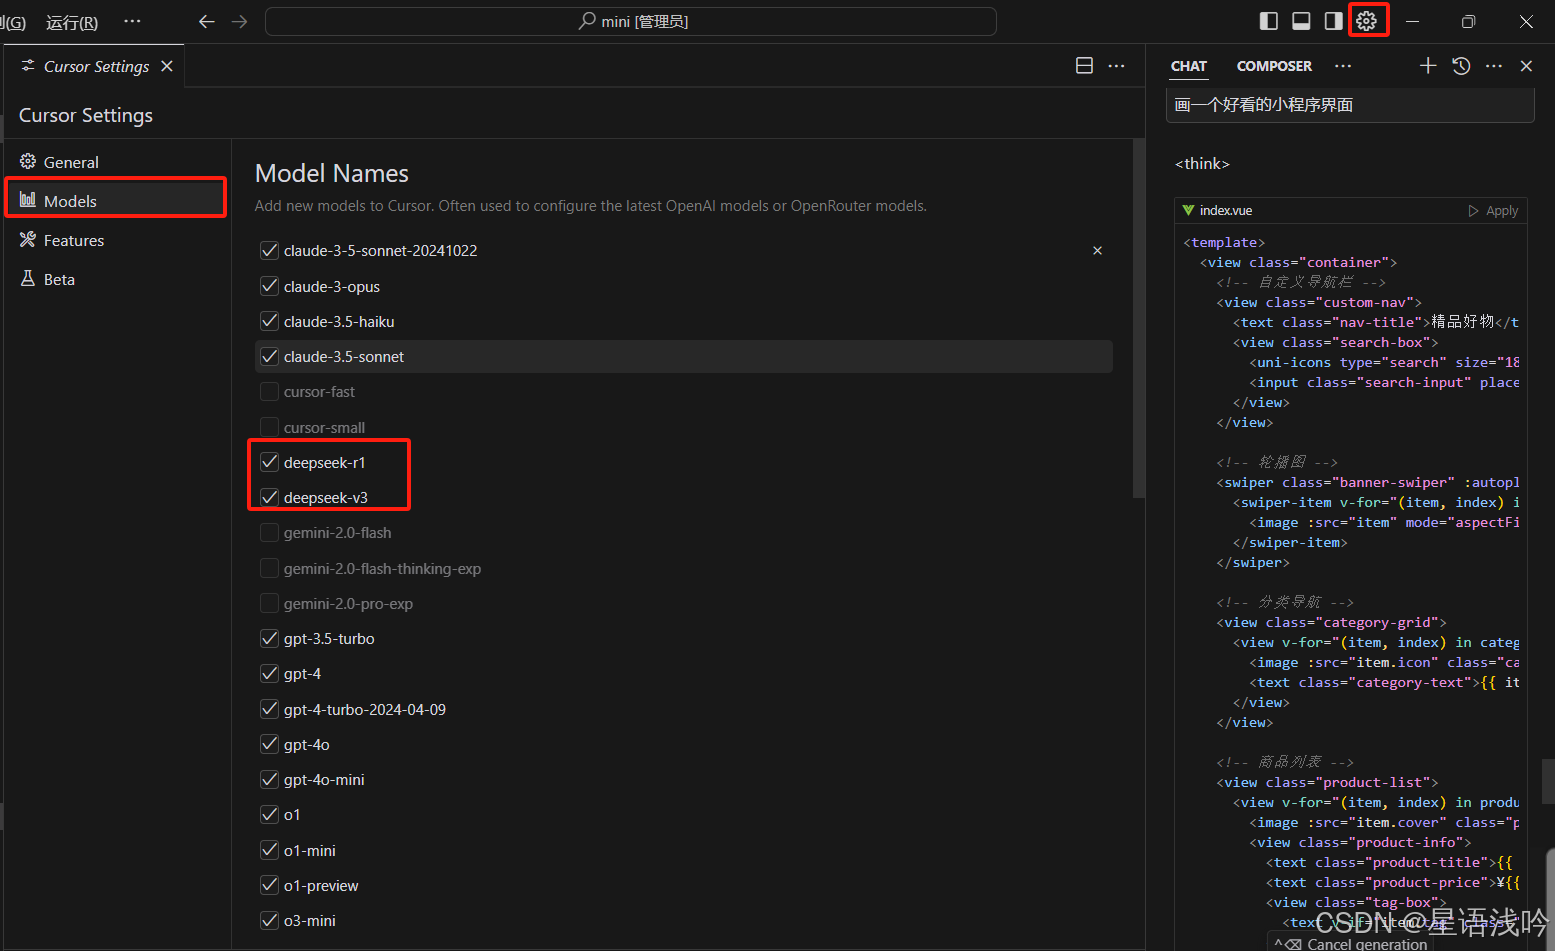The image size is (1555, 951).
Task: Switch to the CHAT tab
Action: tap(1189, 66)
